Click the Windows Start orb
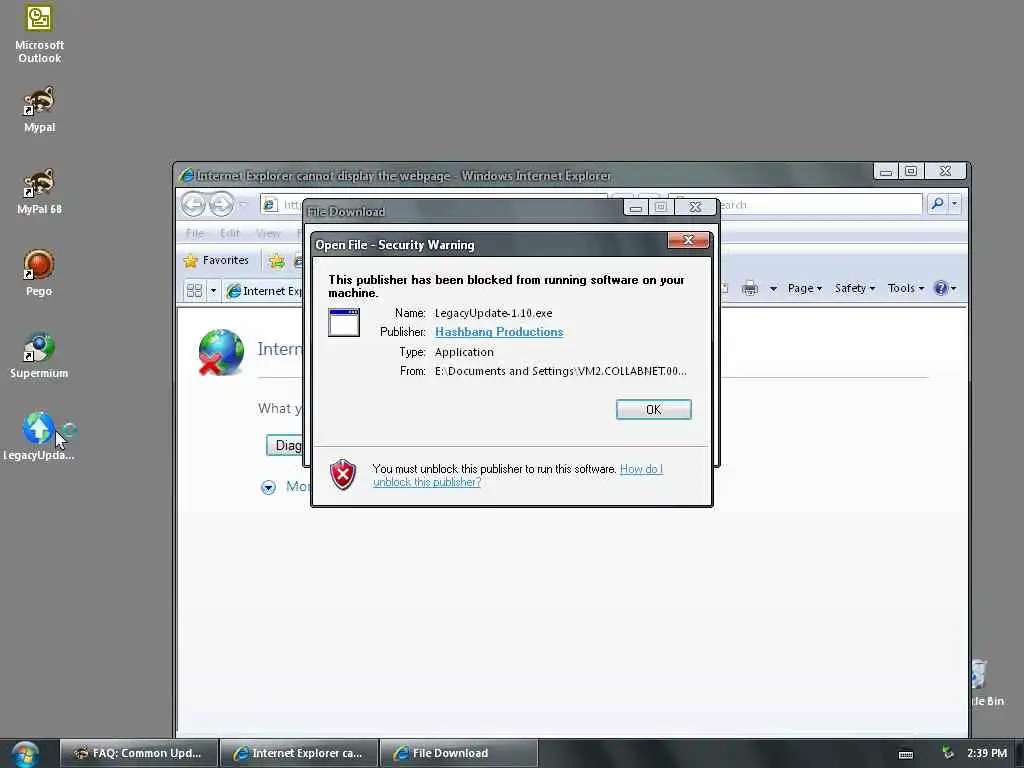Screen dimensions: 1024x768 click(x=24, y=754)
